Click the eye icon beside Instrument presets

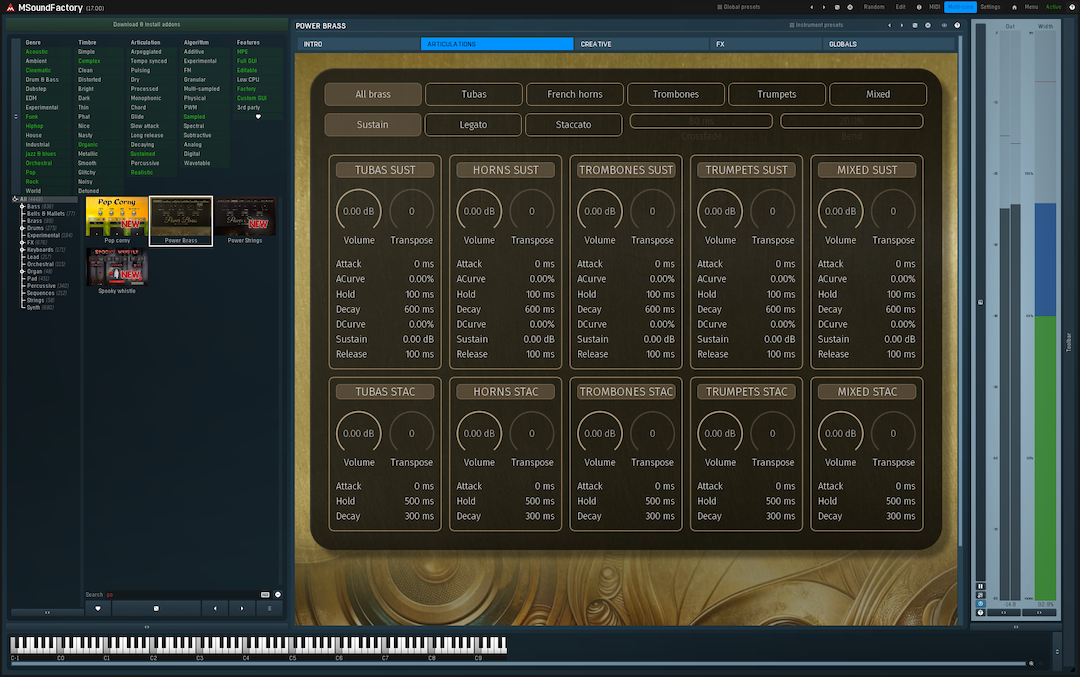coord(944,25)
